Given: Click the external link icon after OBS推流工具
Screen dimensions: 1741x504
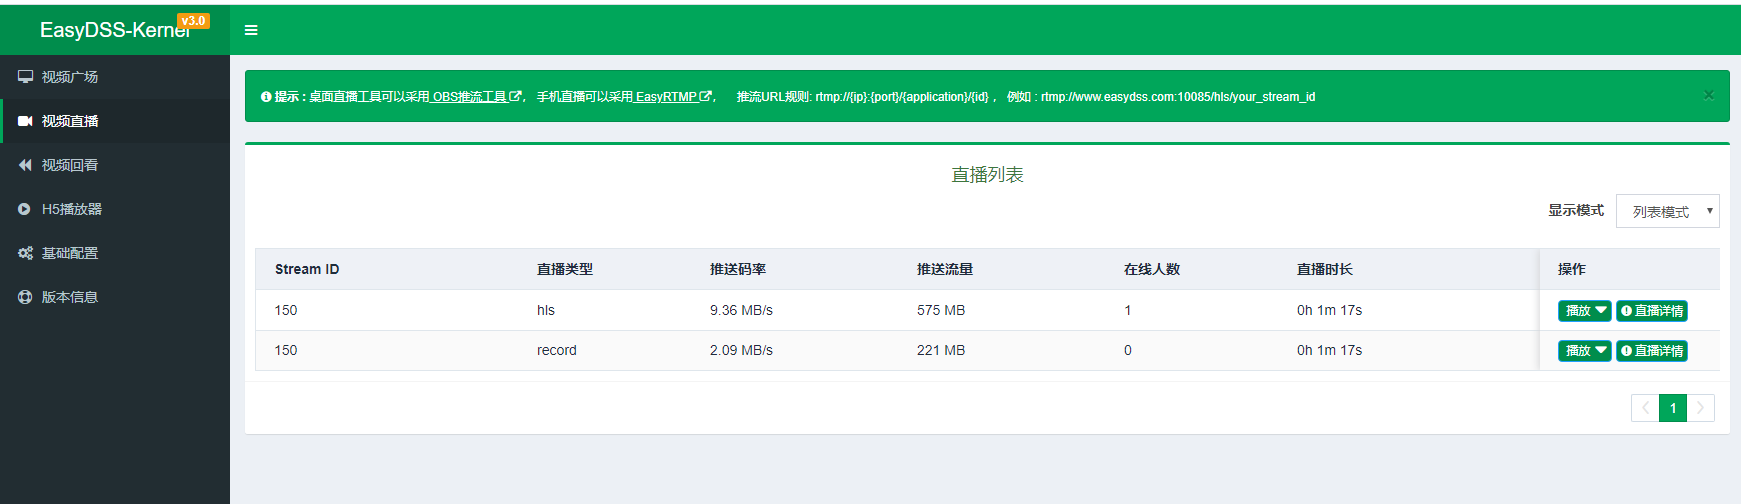Looking at the screenshot, I should (516, 97).
